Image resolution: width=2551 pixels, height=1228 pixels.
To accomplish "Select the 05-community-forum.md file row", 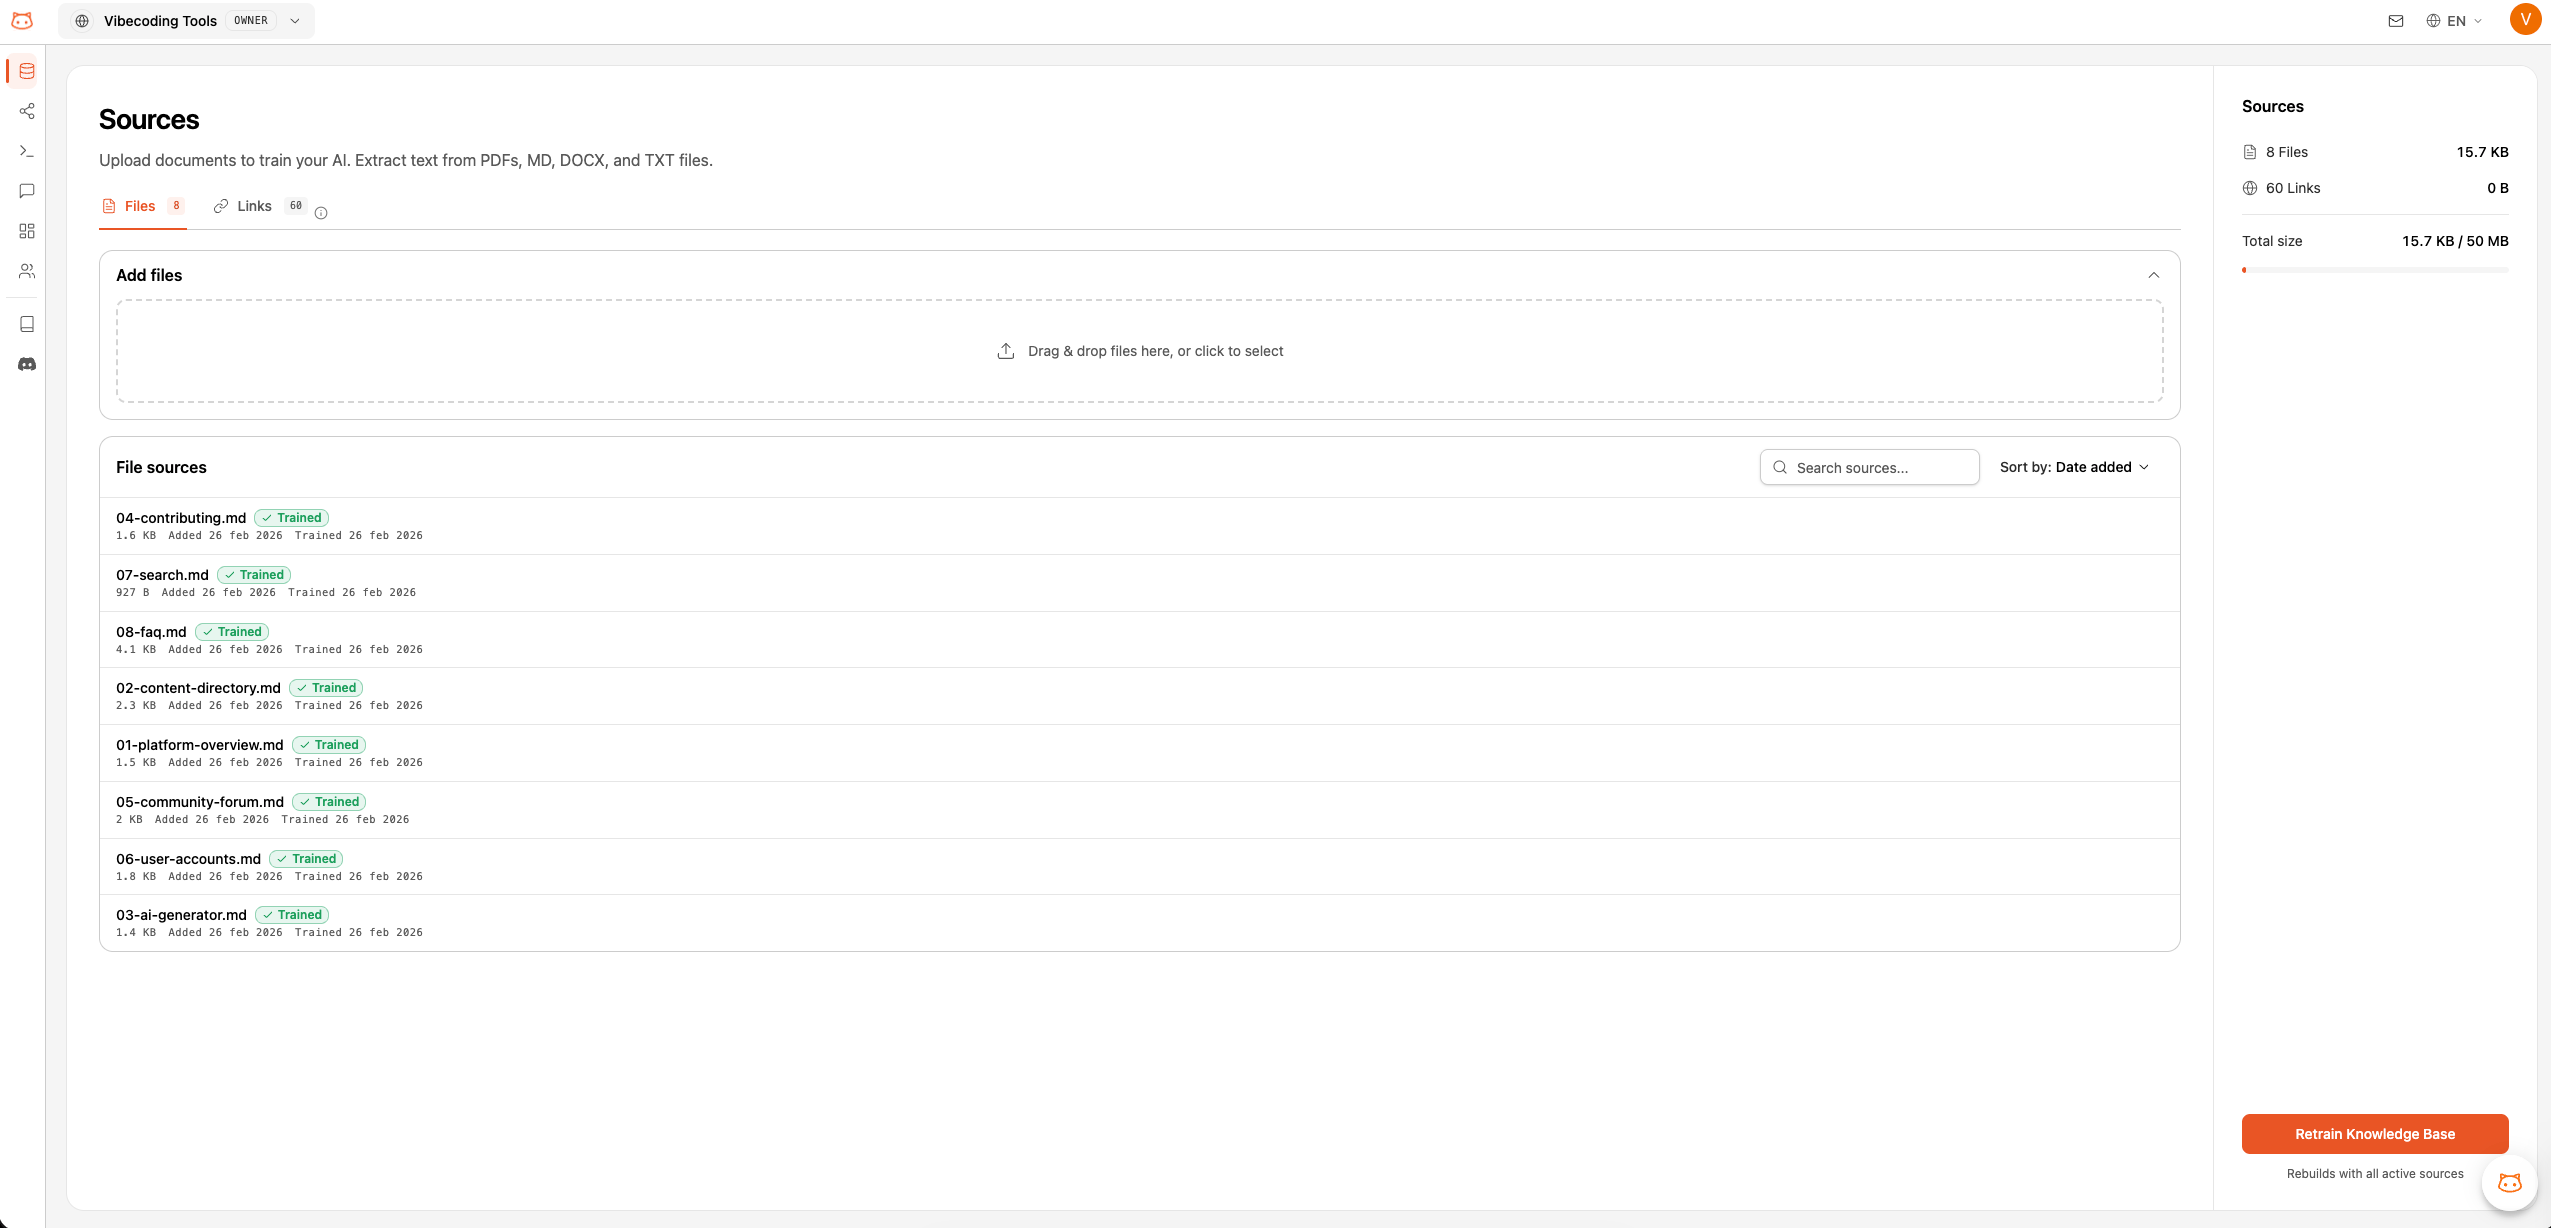I will click(1139, 810).
